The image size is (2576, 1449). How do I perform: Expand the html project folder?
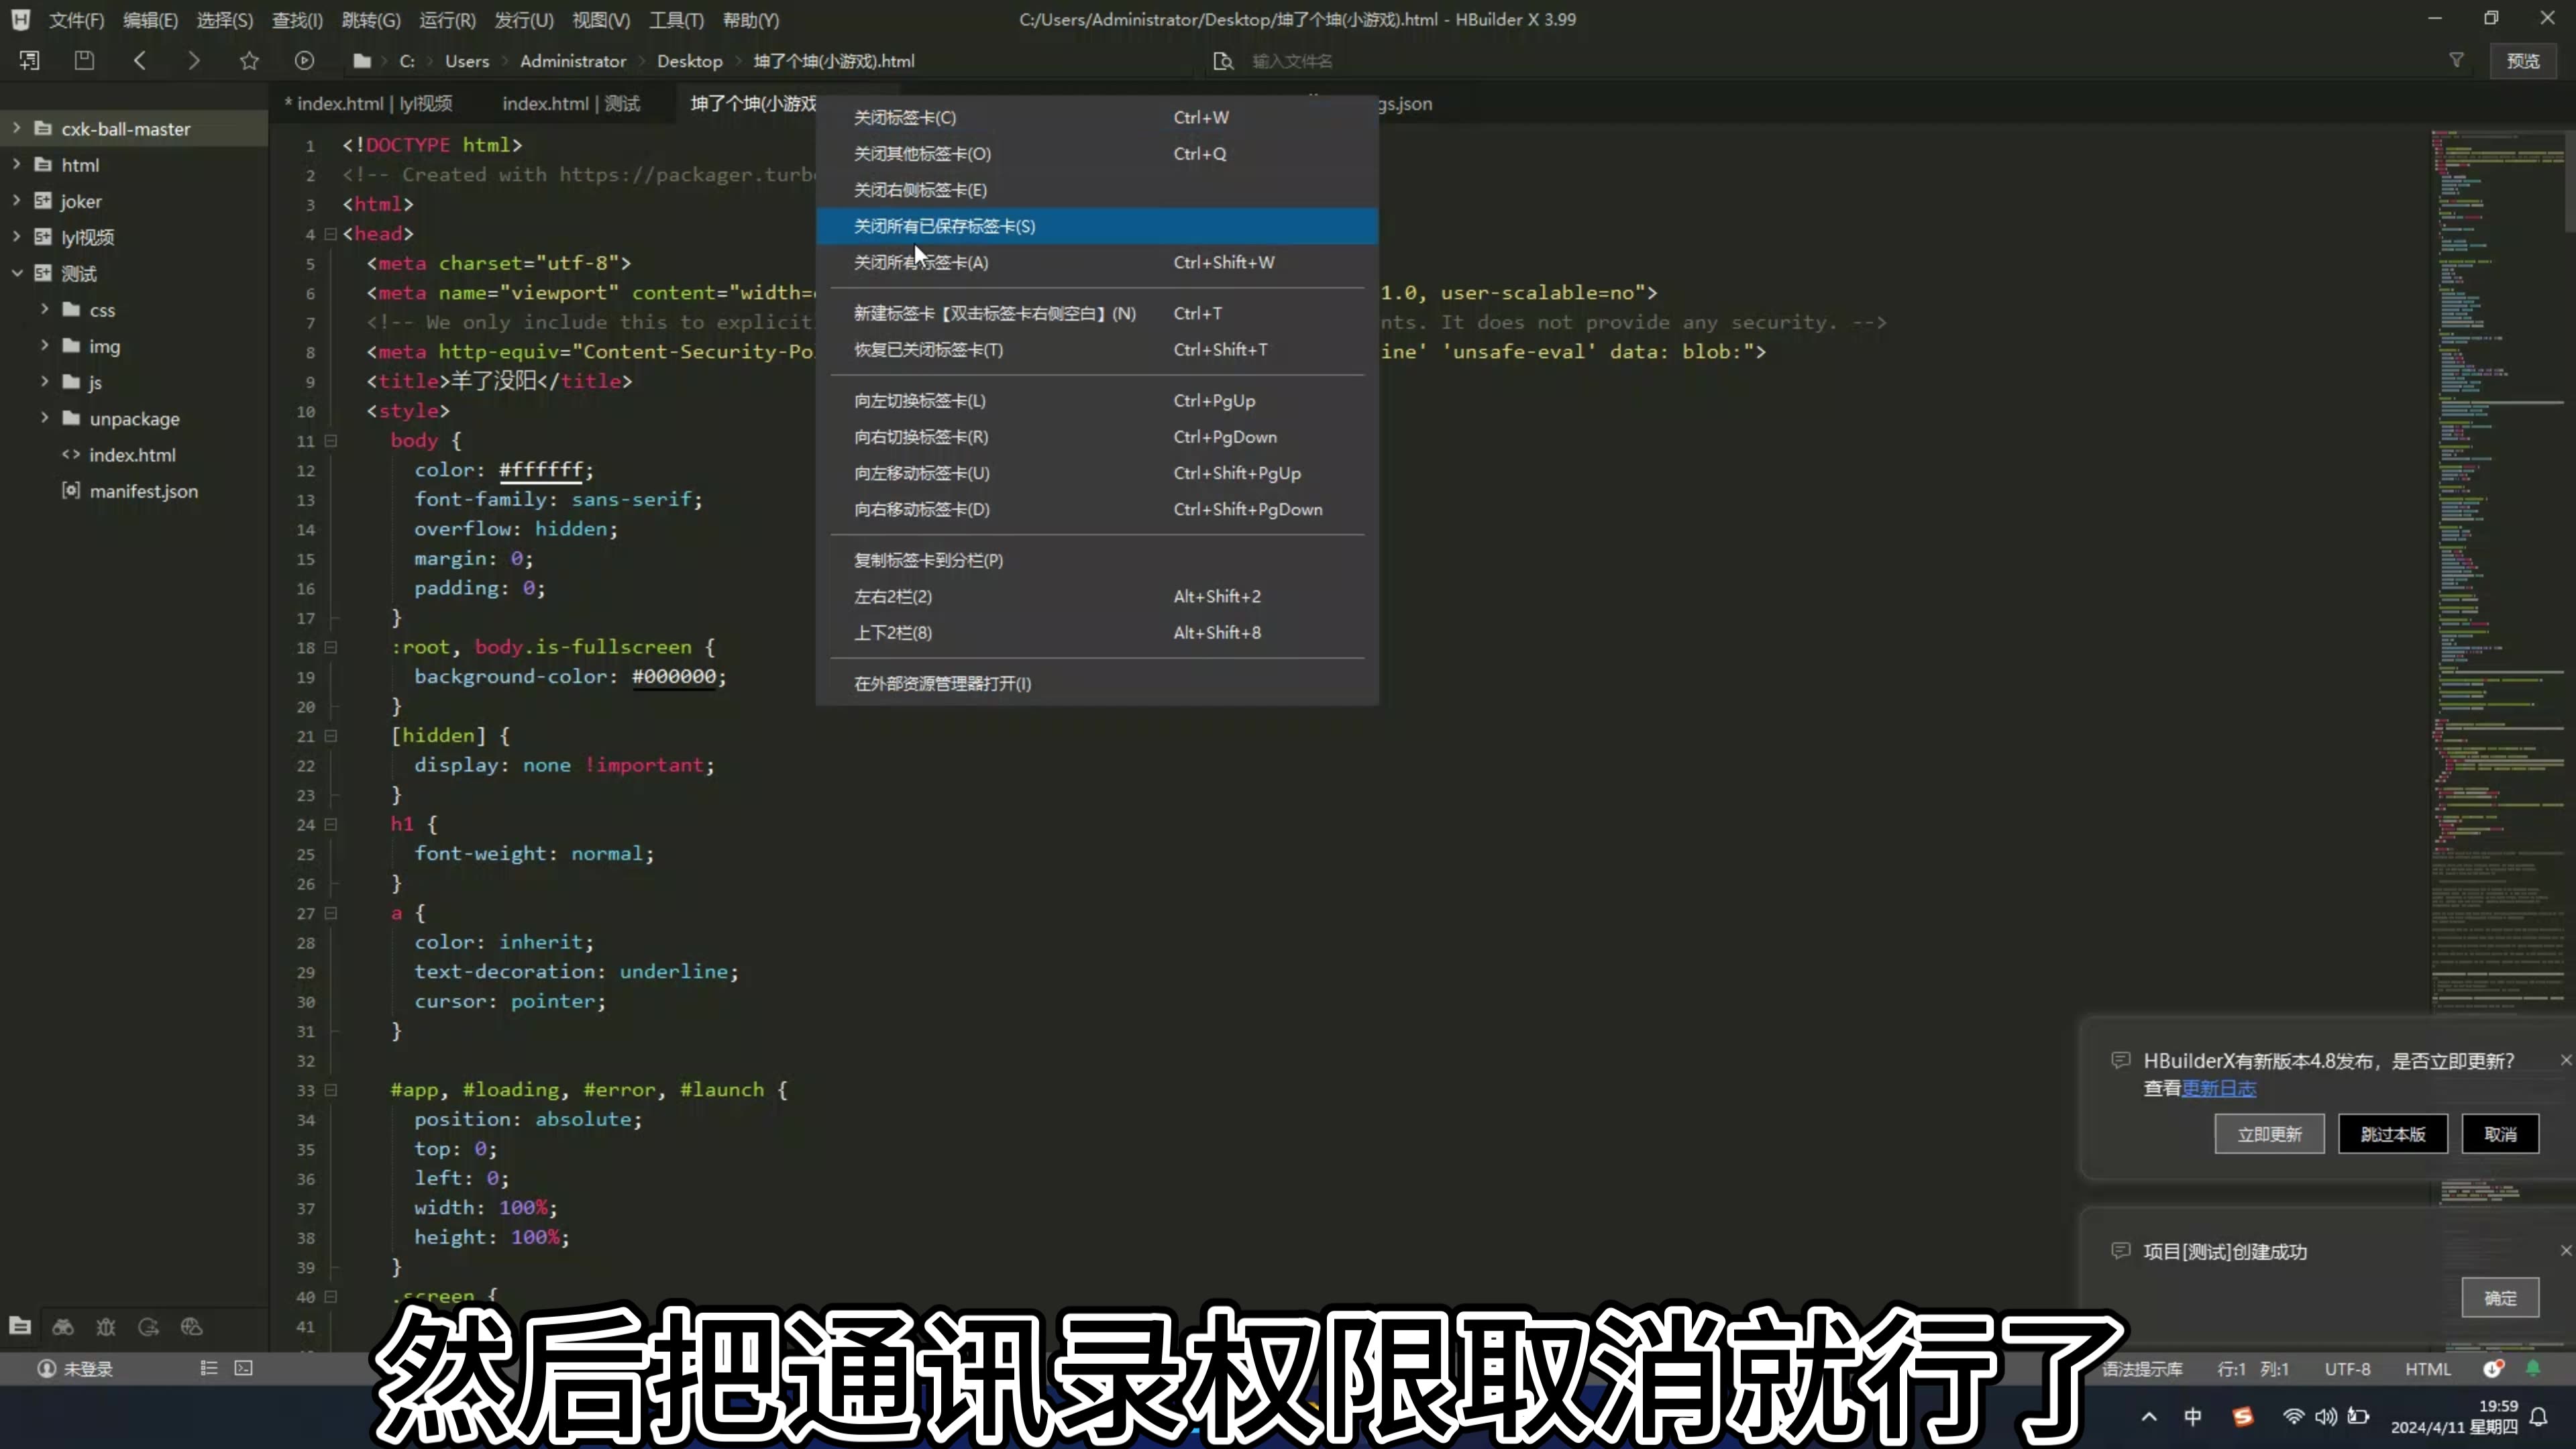pyautogui.click(x=16, y=164)
